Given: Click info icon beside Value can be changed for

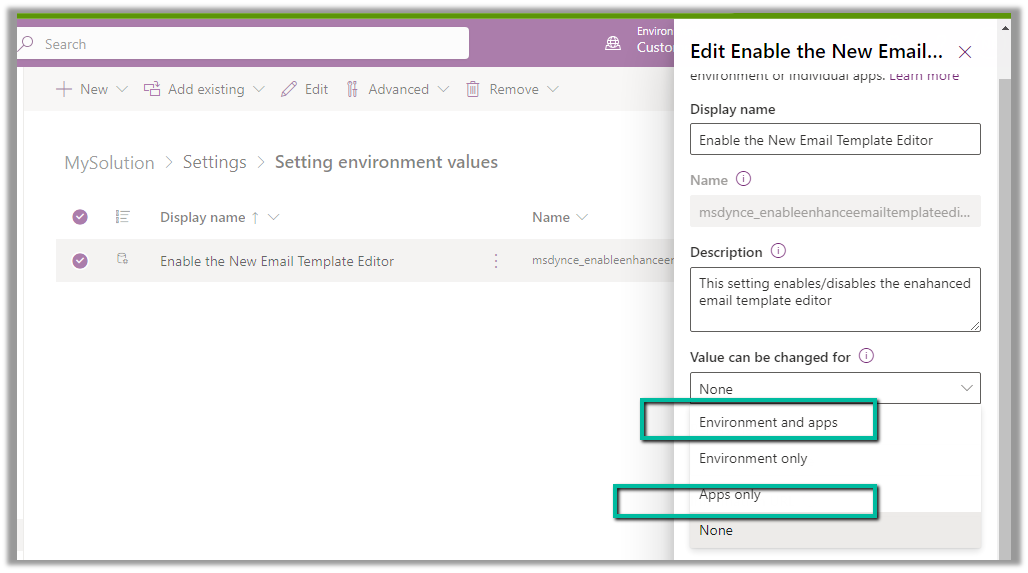Looking at the screenshot, I should tap(867, 356).
